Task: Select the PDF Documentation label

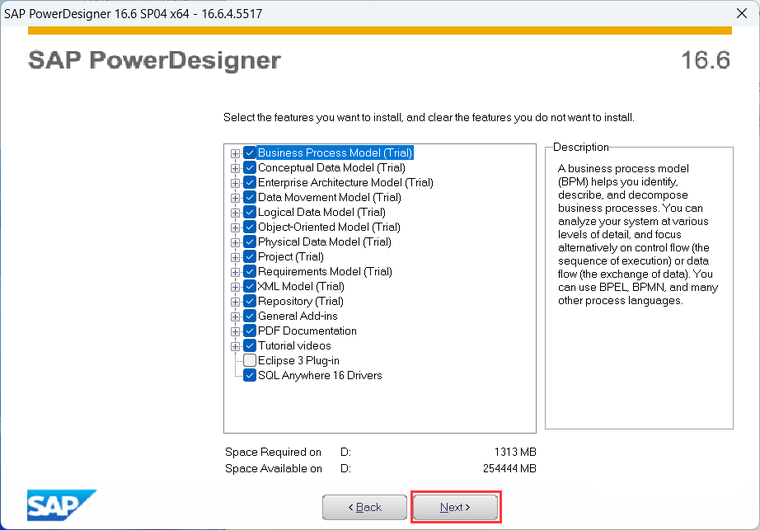Action: [307, 331]
